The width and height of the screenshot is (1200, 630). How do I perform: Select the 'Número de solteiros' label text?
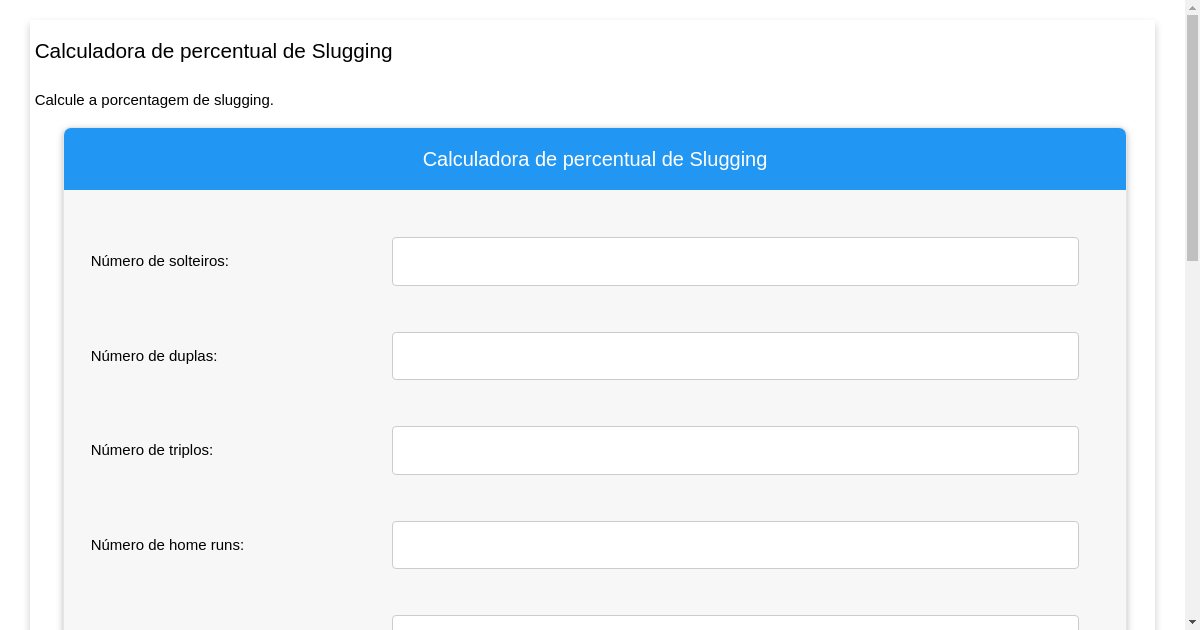point(159,261)
